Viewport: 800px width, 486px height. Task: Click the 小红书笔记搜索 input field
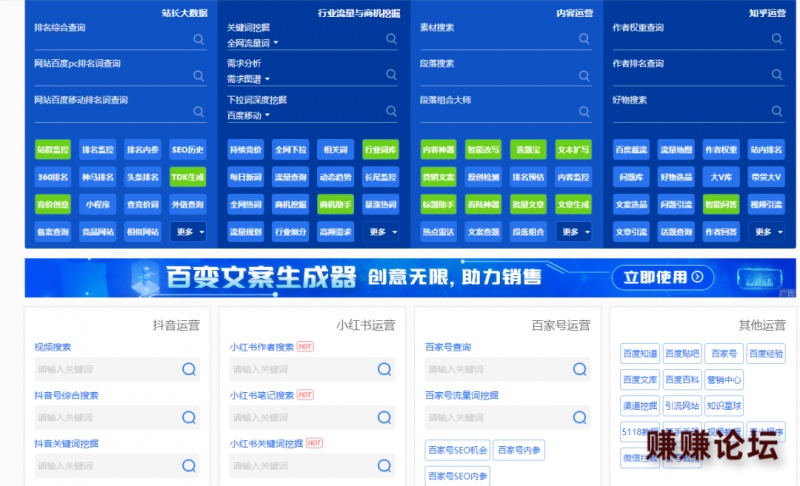312,418
